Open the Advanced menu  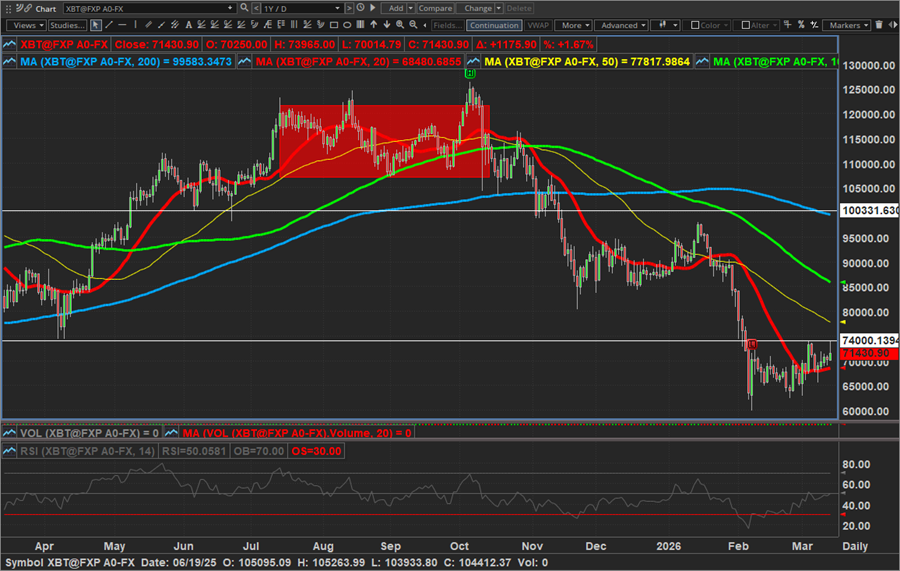622,25
